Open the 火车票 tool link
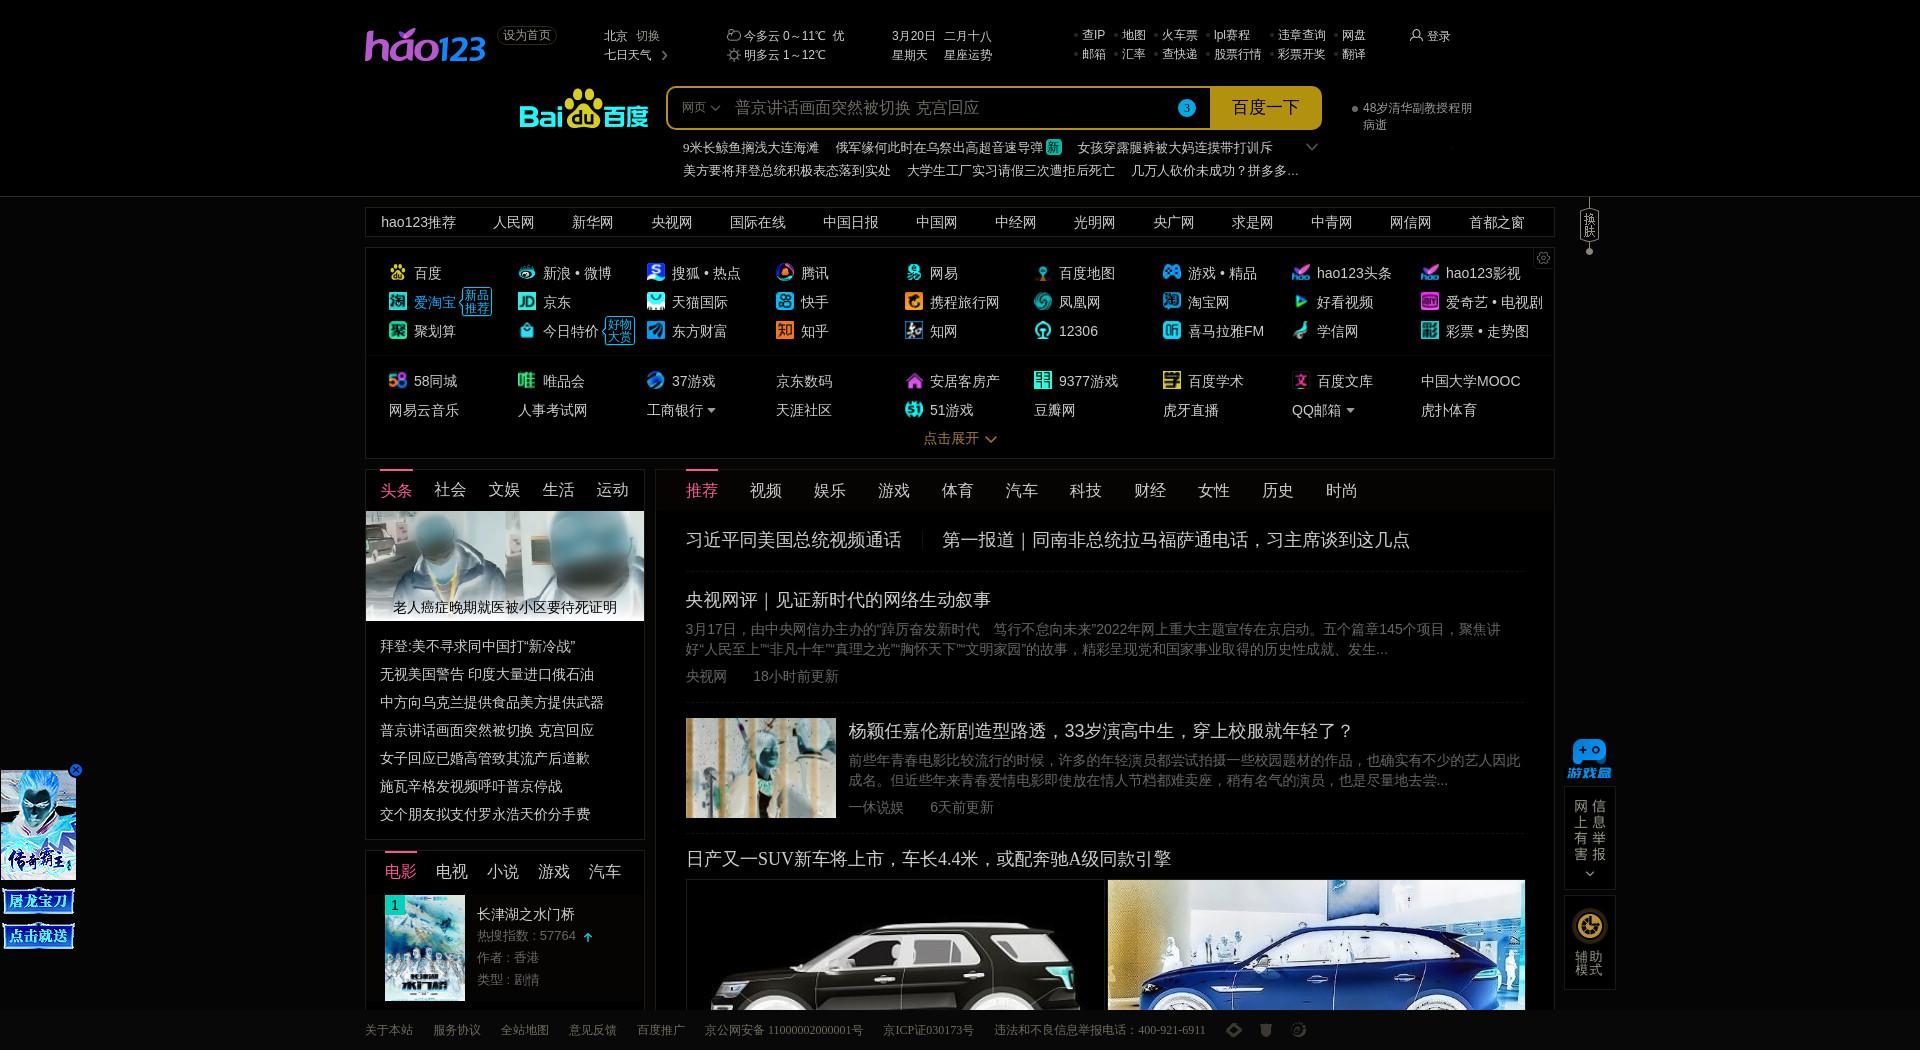1920x1050 pixels. click(1180, 35)
